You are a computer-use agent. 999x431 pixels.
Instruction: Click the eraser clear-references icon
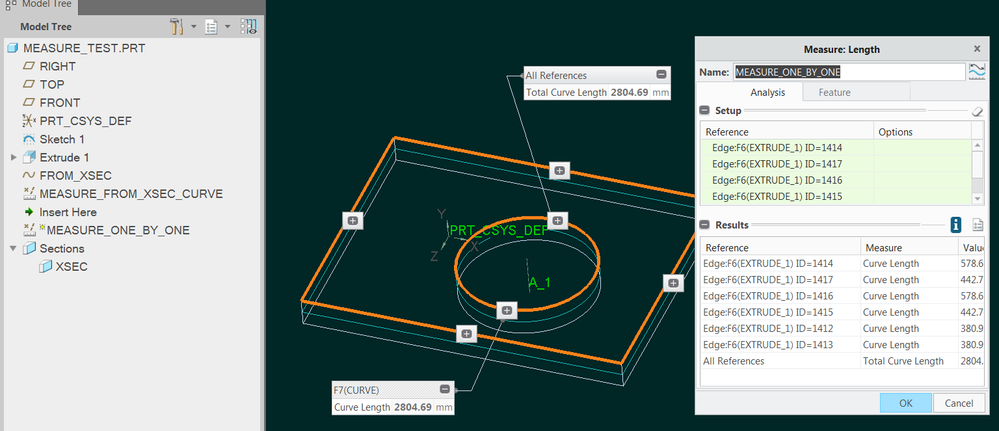click(977, 111)
